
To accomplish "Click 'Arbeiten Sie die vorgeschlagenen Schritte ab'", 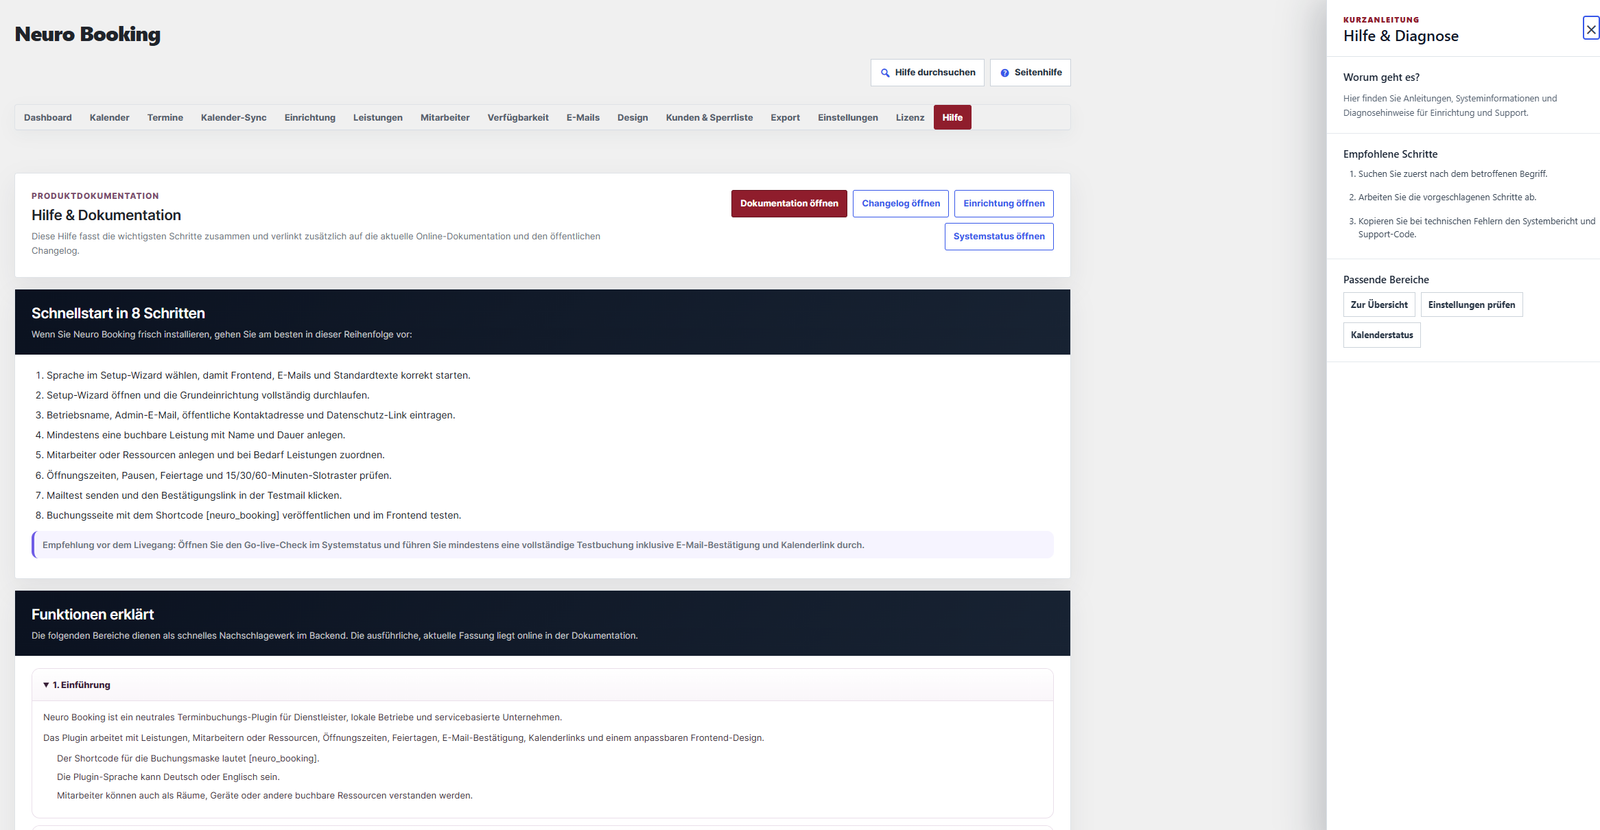I will pos(1447,198).
